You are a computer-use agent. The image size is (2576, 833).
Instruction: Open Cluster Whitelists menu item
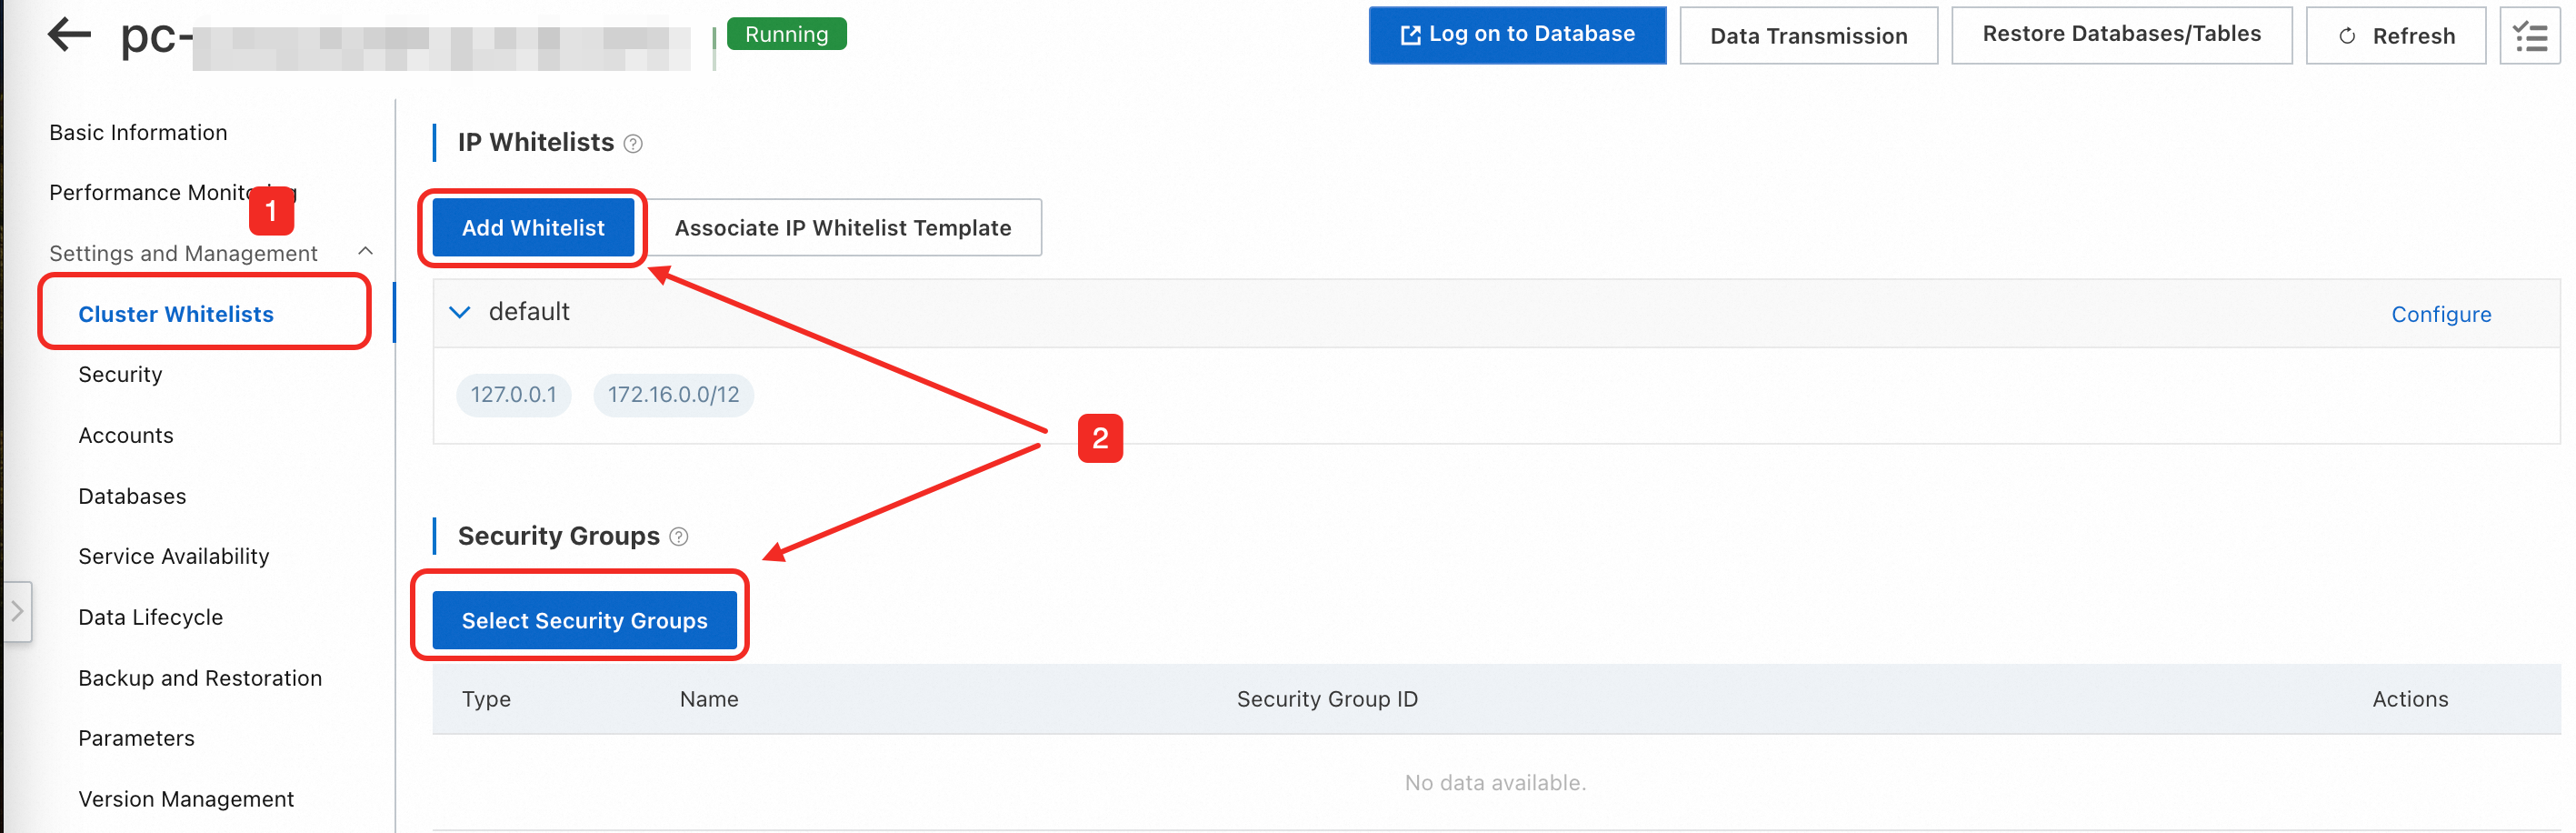click(x=176, y=314)
